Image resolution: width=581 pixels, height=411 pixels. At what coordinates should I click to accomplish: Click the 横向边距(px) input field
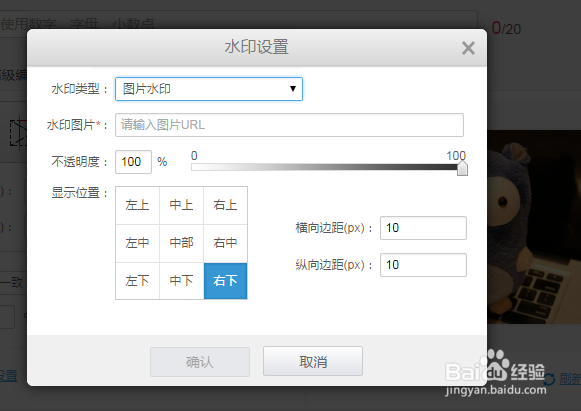[x=423, y=228]
